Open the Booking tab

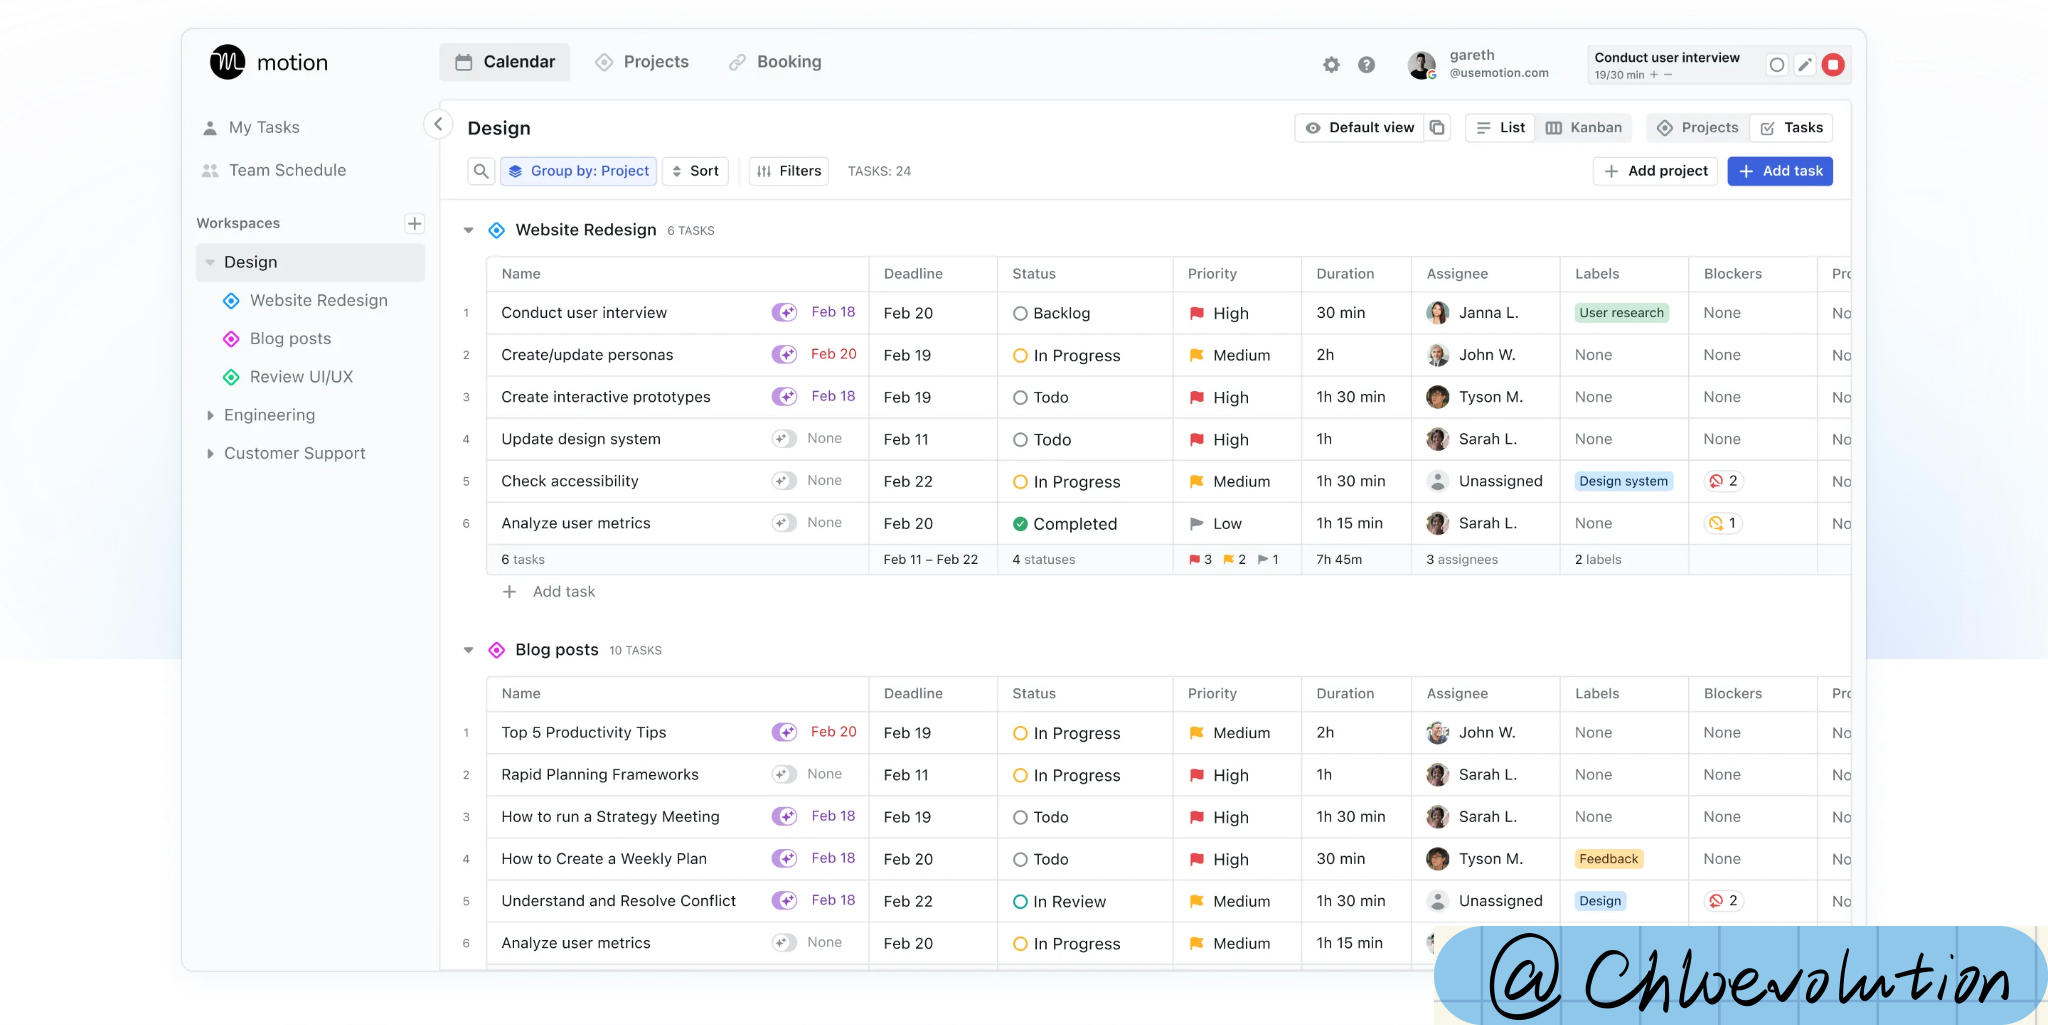click(x=775, y=62)
